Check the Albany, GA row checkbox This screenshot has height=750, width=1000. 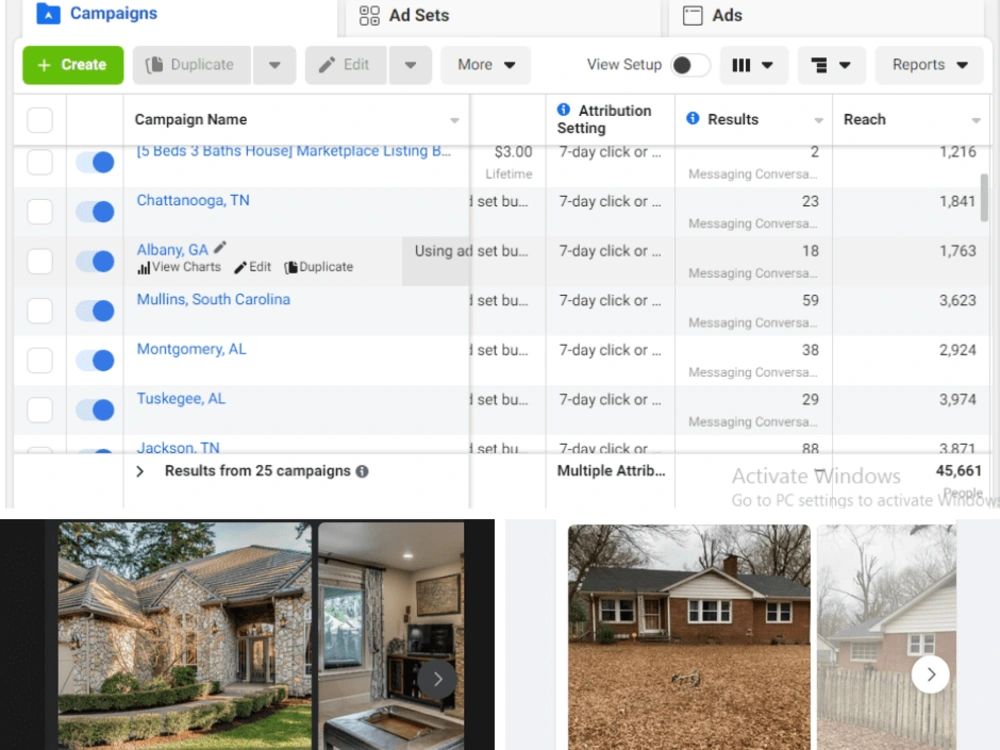click(x=40, y=261)
